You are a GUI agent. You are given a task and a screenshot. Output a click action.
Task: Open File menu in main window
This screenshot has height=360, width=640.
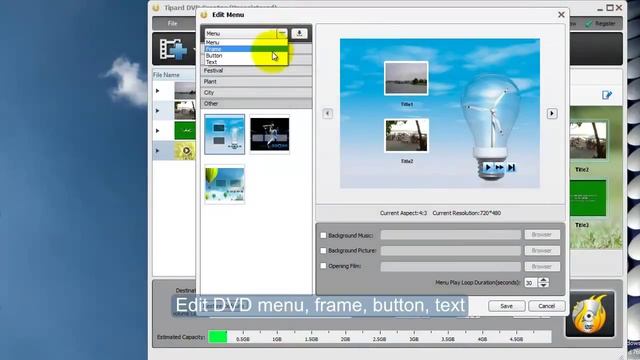coord(173,23)
